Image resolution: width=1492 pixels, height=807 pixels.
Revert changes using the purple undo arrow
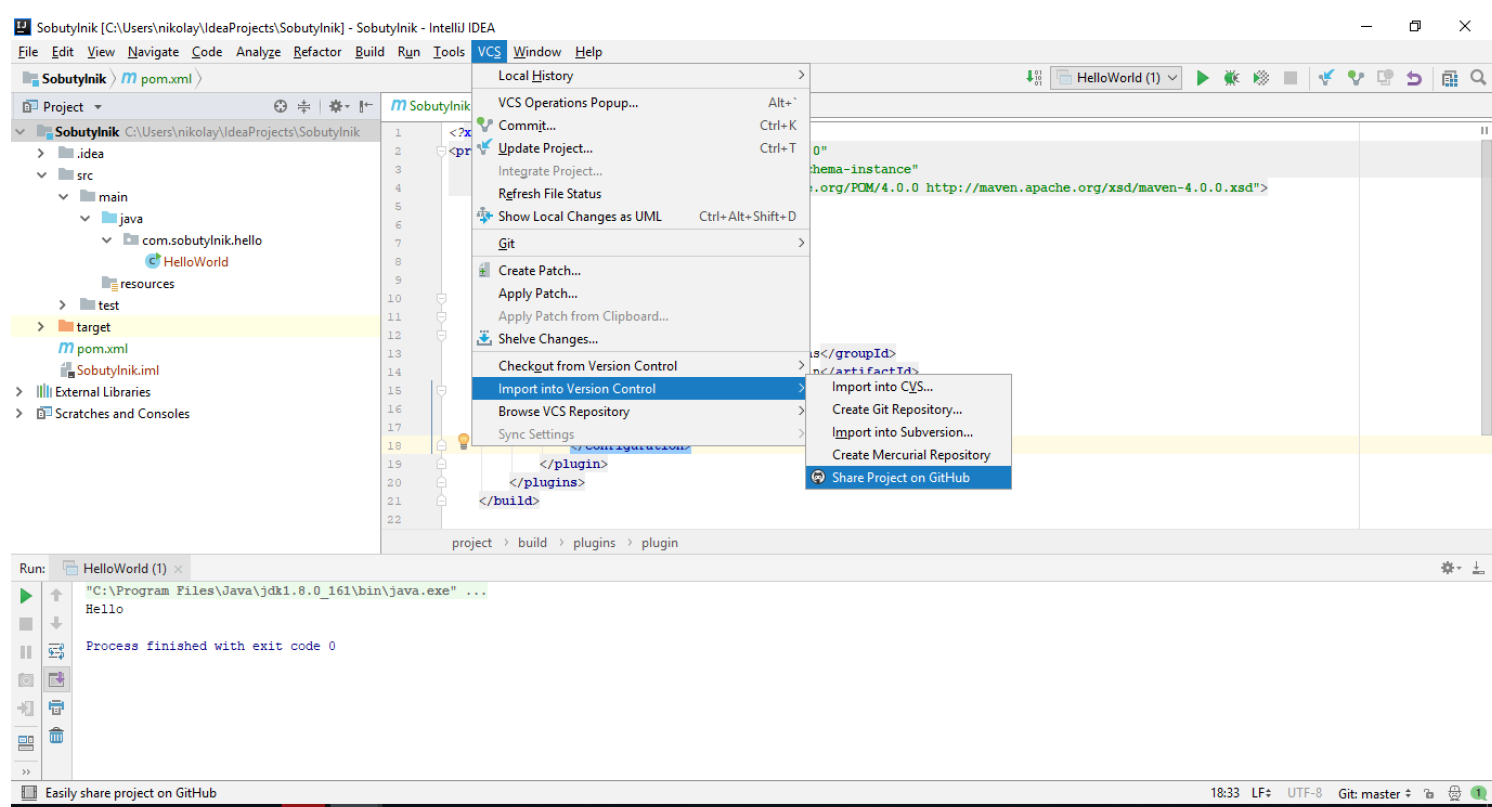[1414, 78]
